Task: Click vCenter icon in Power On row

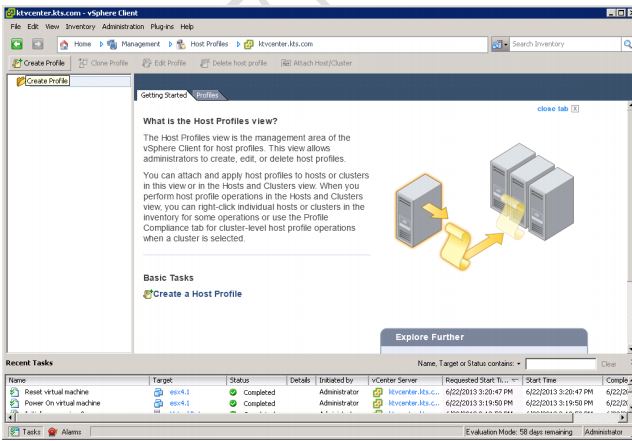Action: click(x=378, y=404)
